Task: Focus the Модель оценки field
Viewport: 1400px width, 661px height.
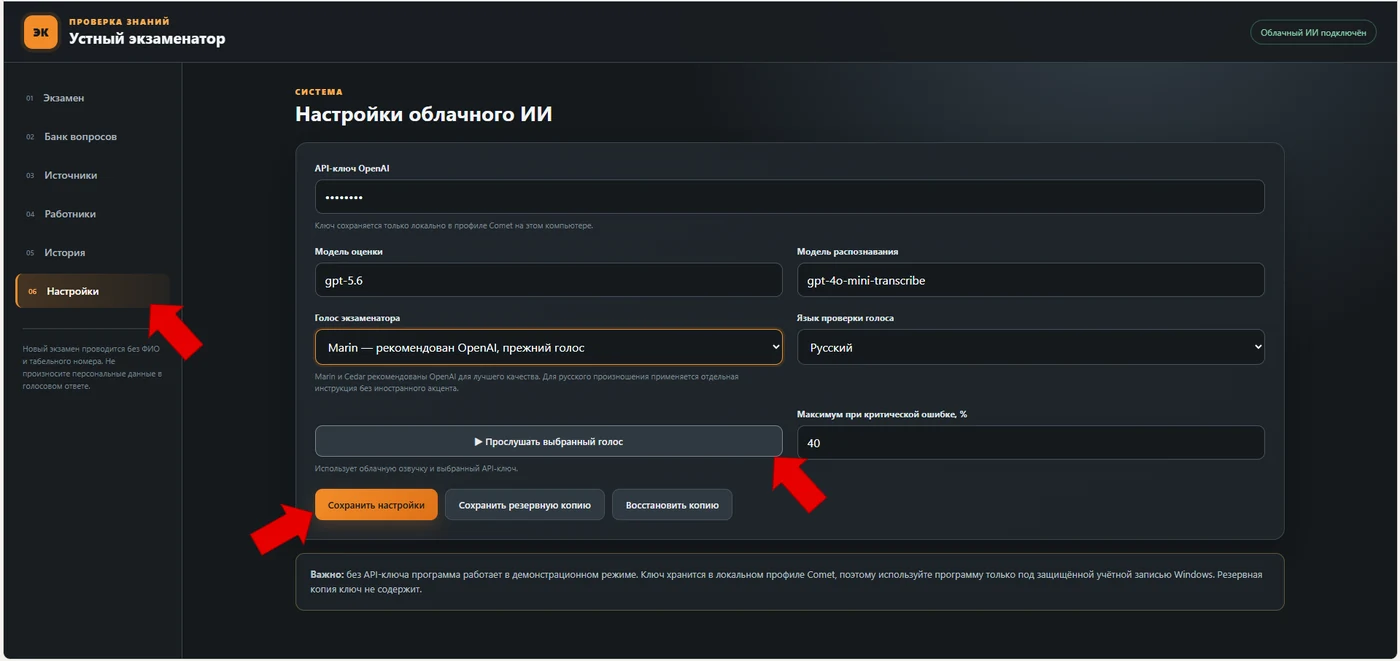Action: pyautogui.click(x=548, y=280)
